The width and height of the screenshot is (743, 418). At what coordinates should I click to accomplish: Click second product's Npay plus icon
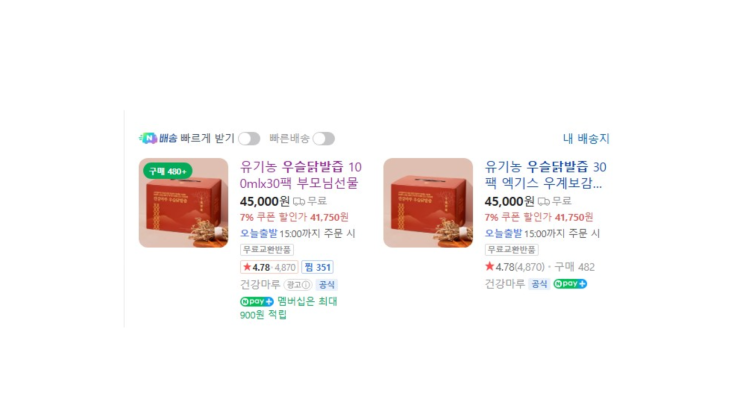coord(570,284)
